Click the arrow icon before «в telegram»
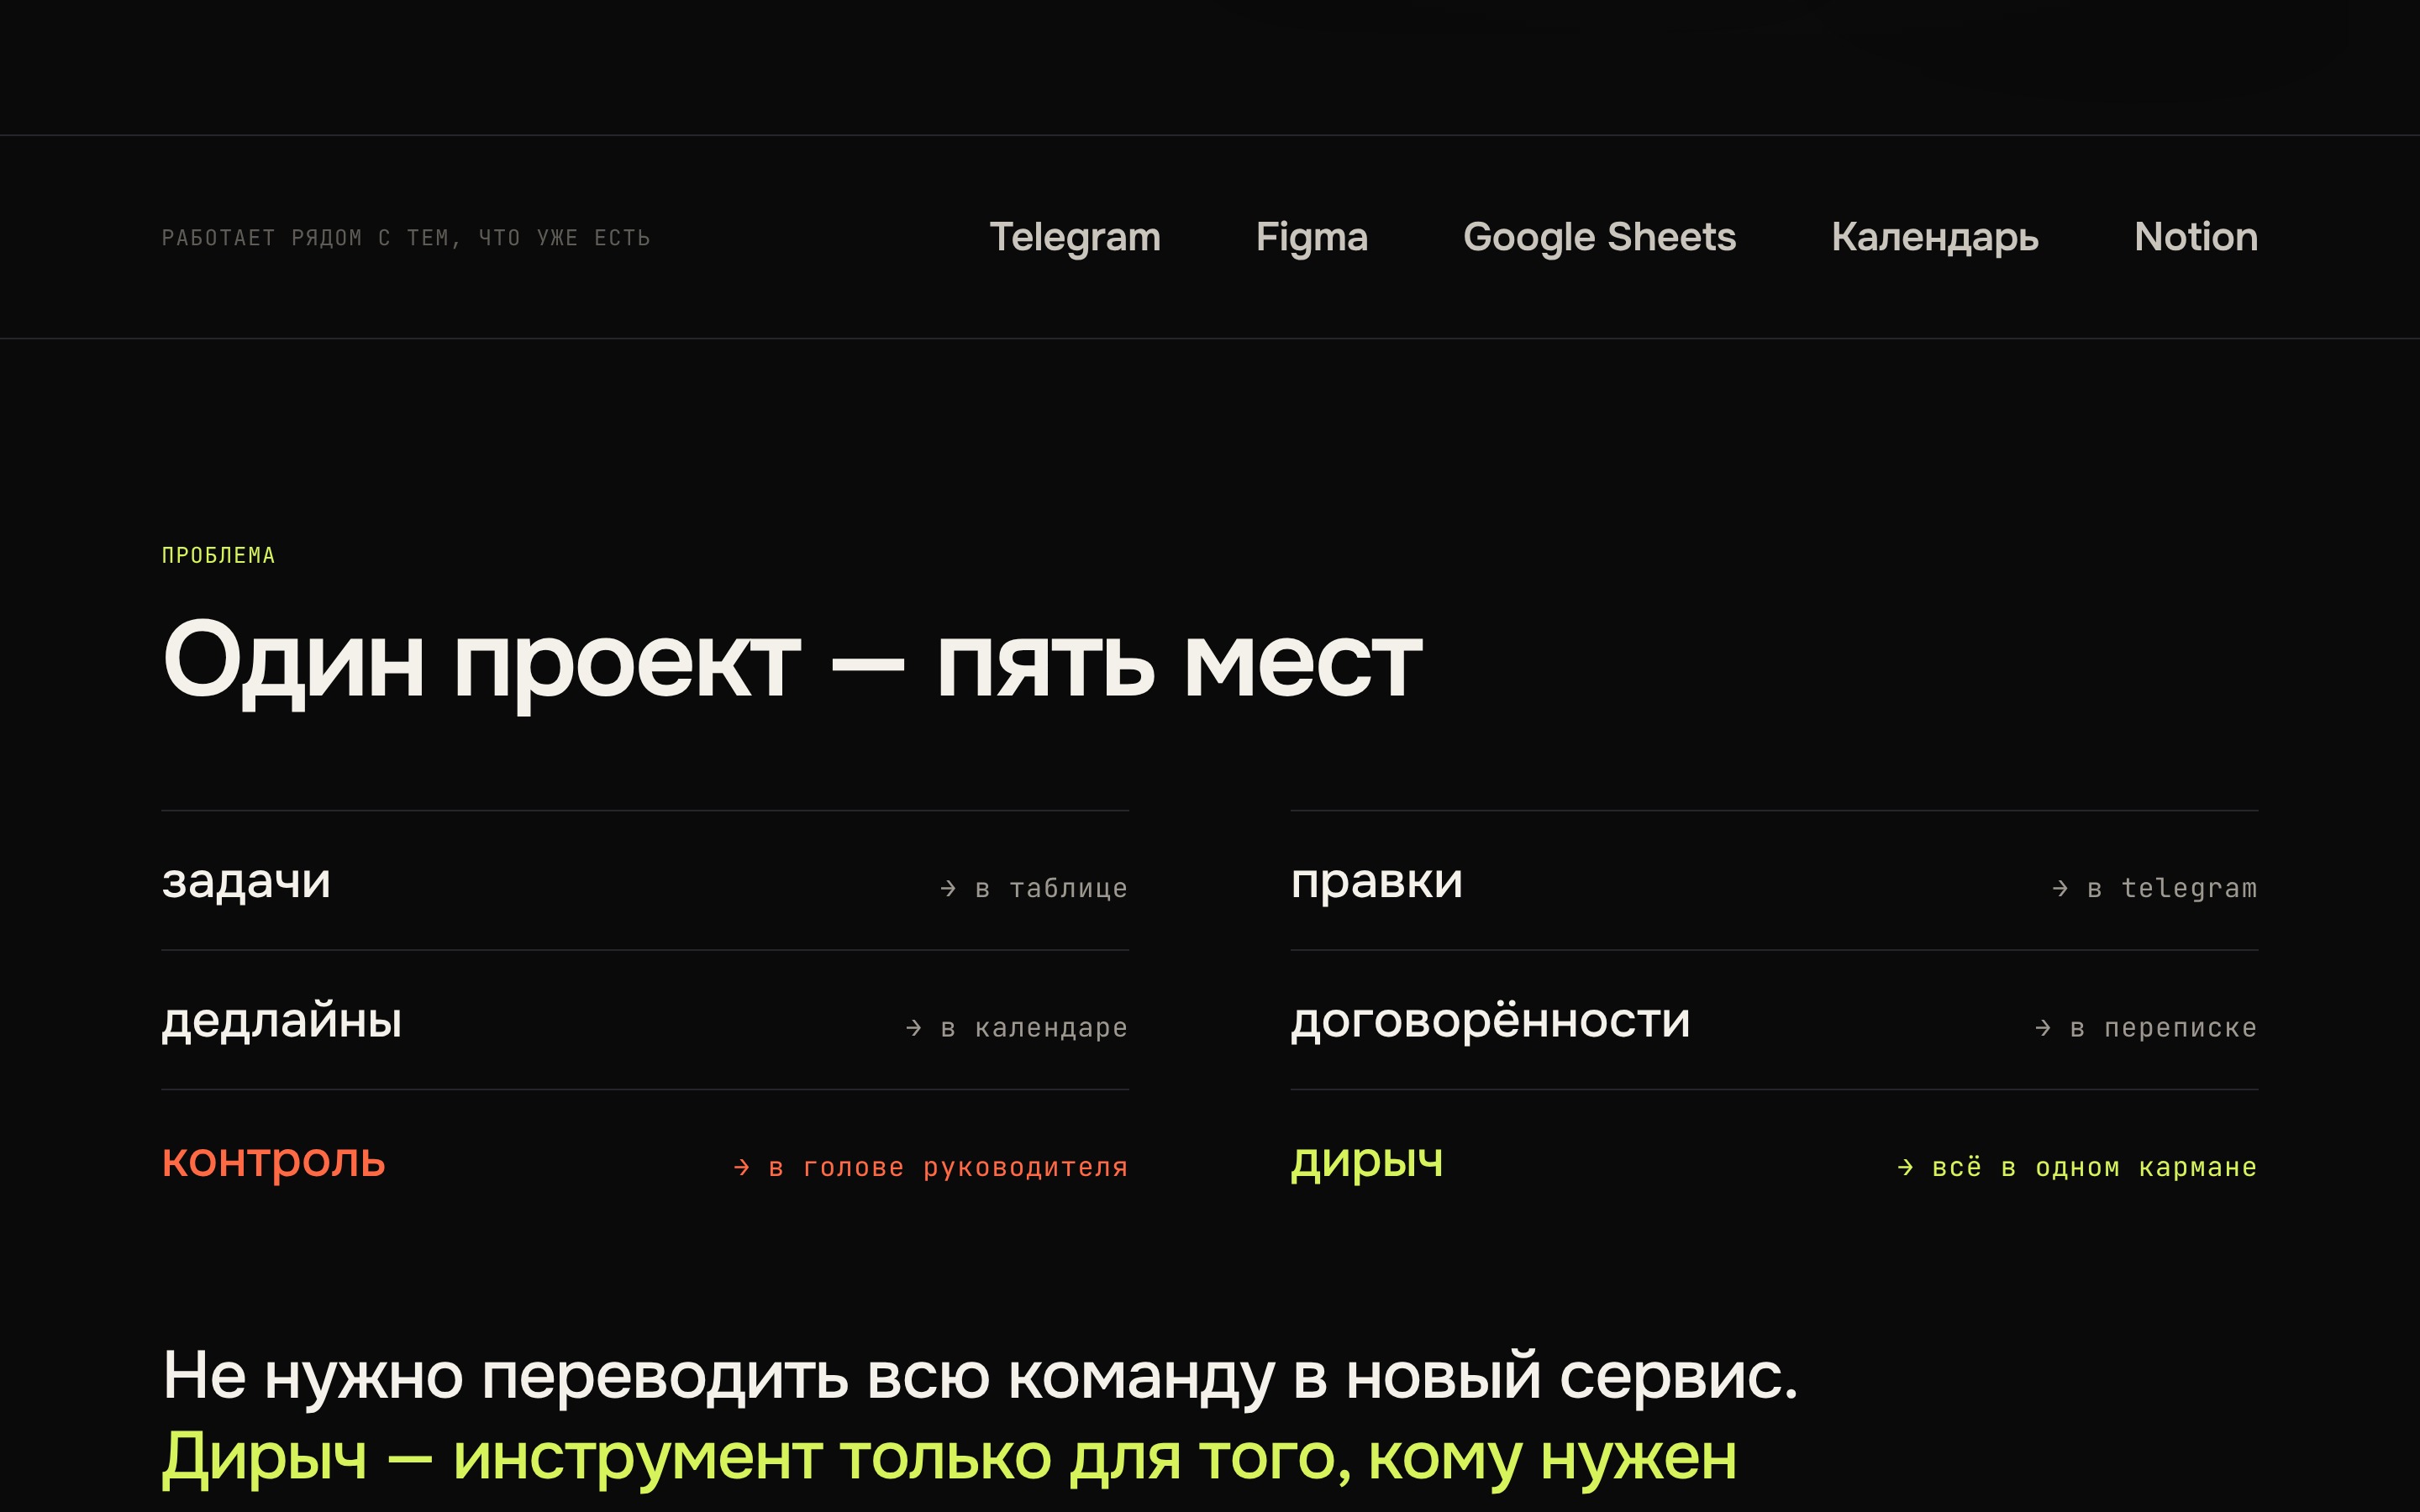2420x1512 pixels. coord(2060,888)
